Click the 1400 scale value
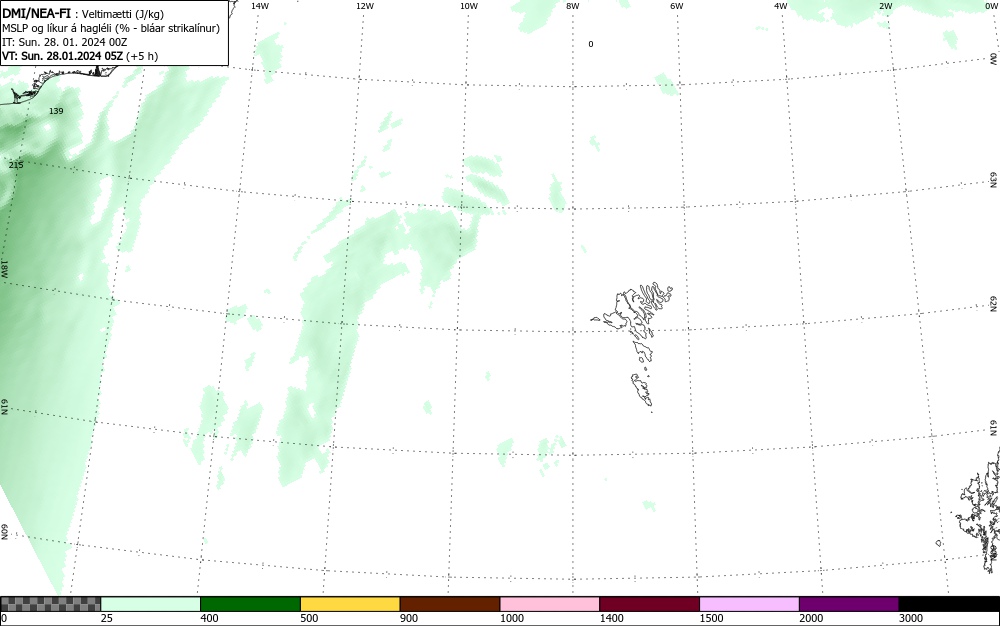The height and width of the screenshot is (626, 1000). pyautogui.click(x=611, y=618)
